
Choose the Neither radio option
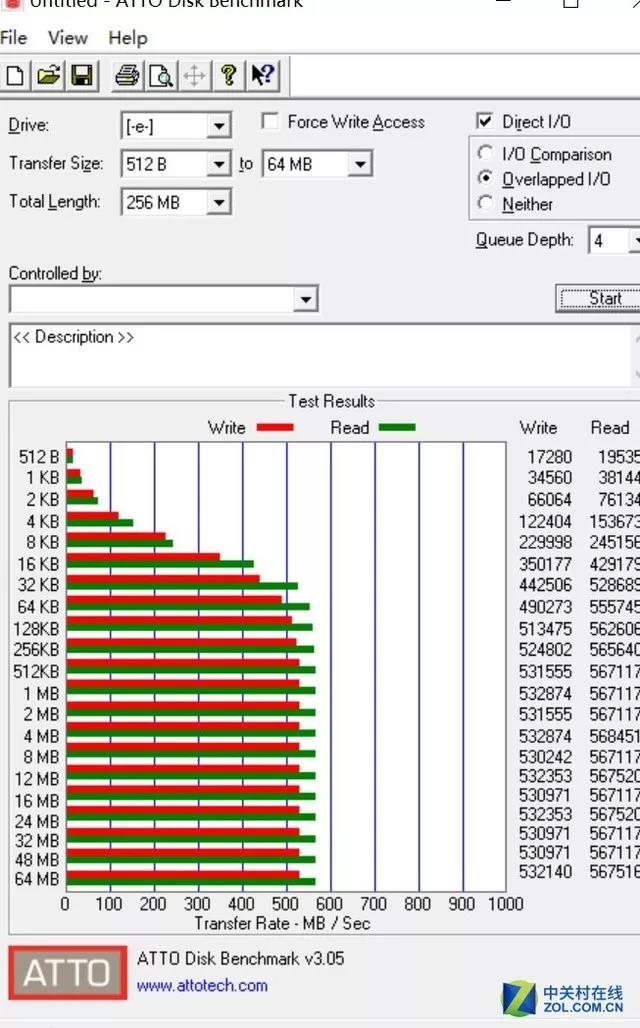click(x=486, y=204)
